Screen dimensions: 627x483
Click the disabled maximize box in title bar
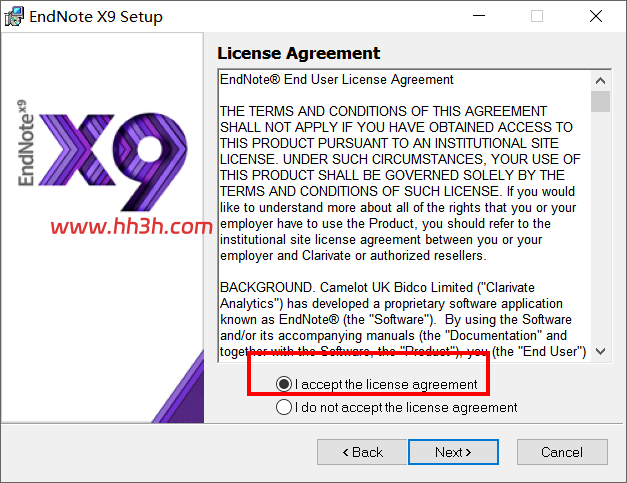click(x=537, y=16)
